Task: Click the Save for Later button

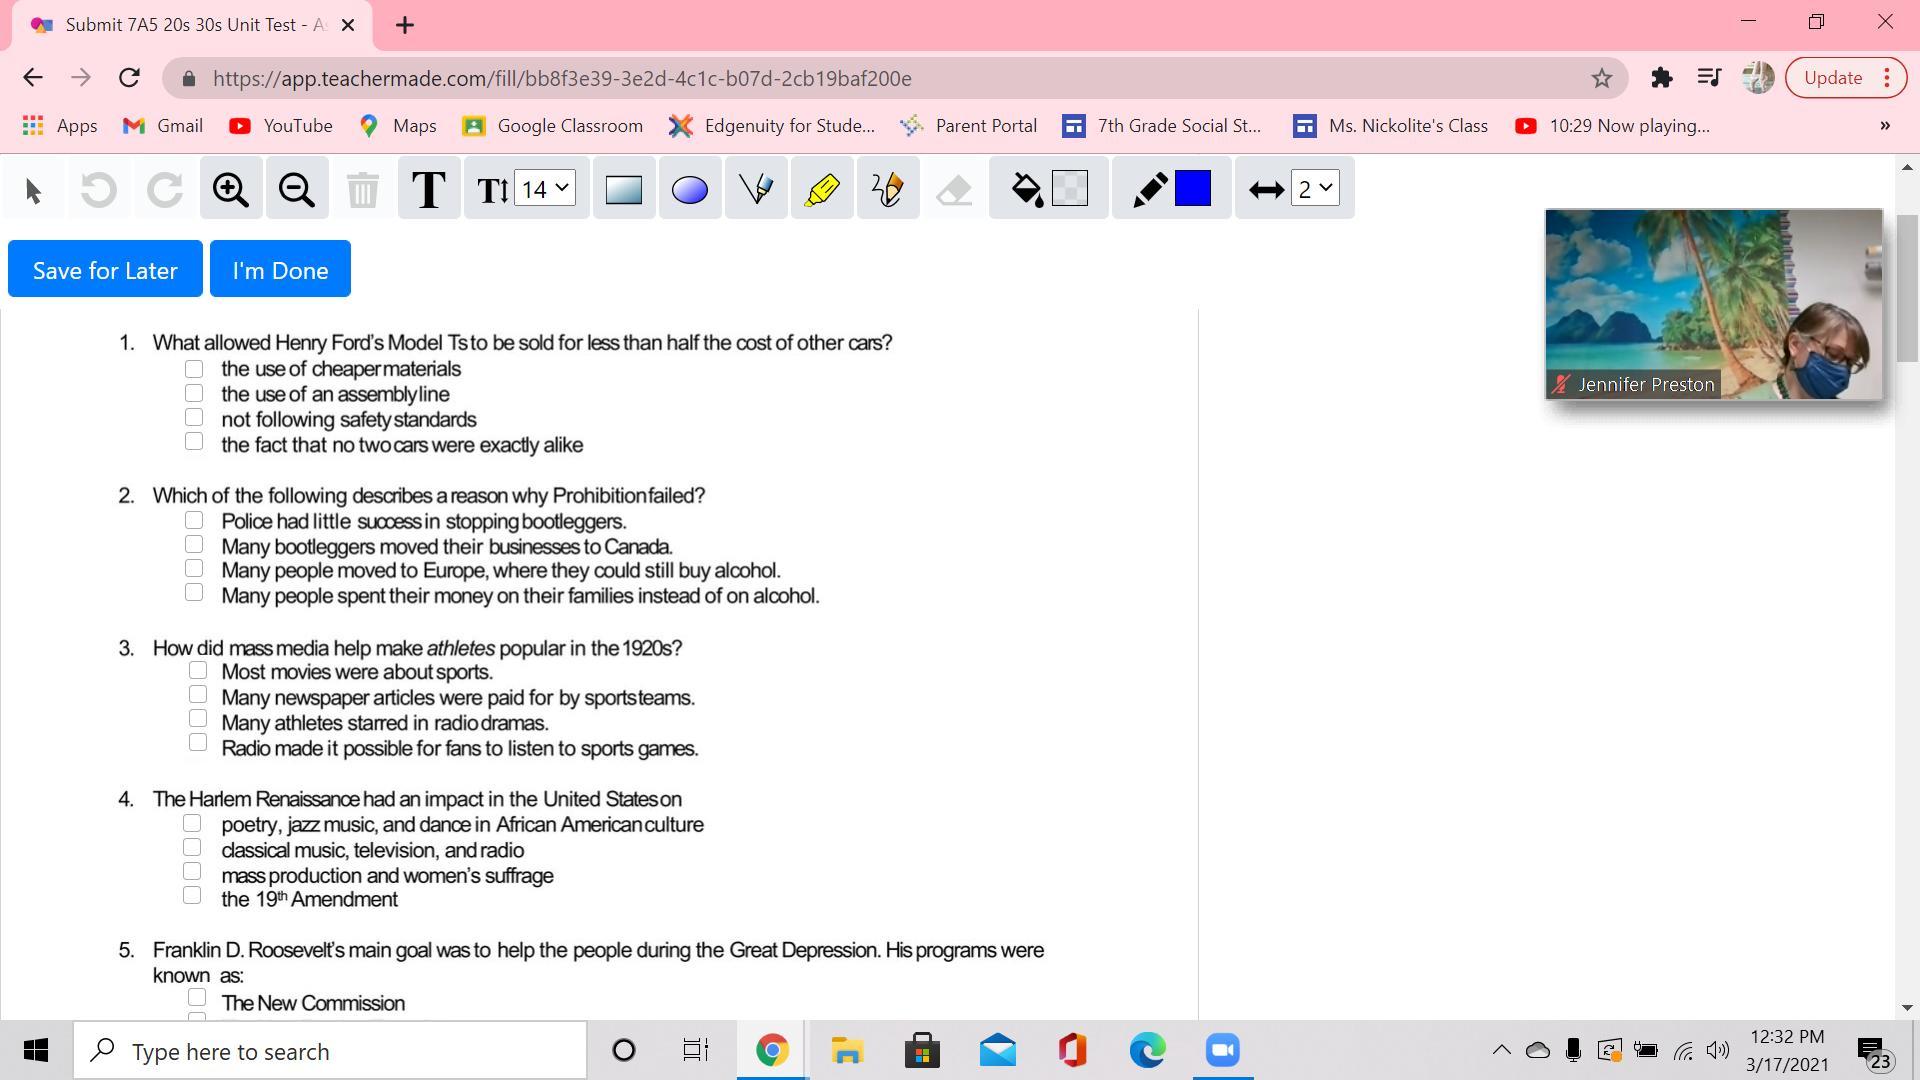Action: (x=105, y=269)
